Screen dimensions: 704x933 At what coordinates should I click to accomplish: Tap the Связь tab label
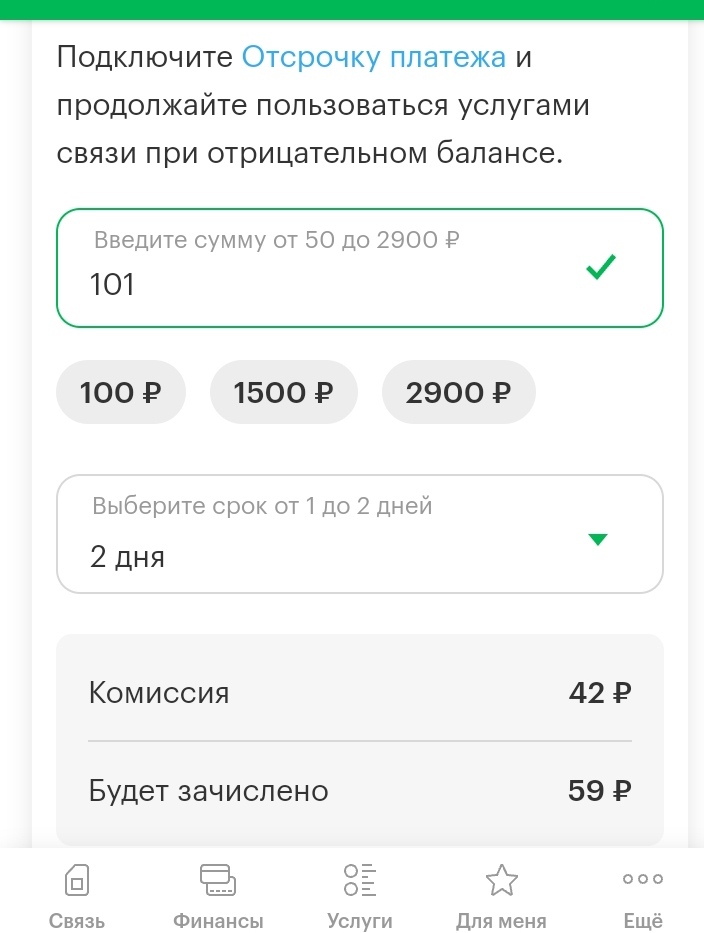76,921
